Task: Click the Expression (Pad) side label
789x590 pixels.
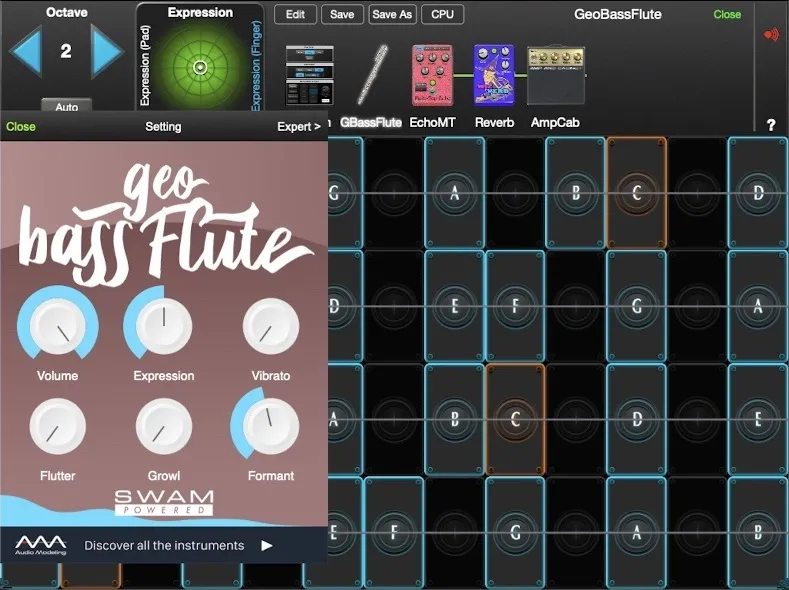Action: [145, 66]
